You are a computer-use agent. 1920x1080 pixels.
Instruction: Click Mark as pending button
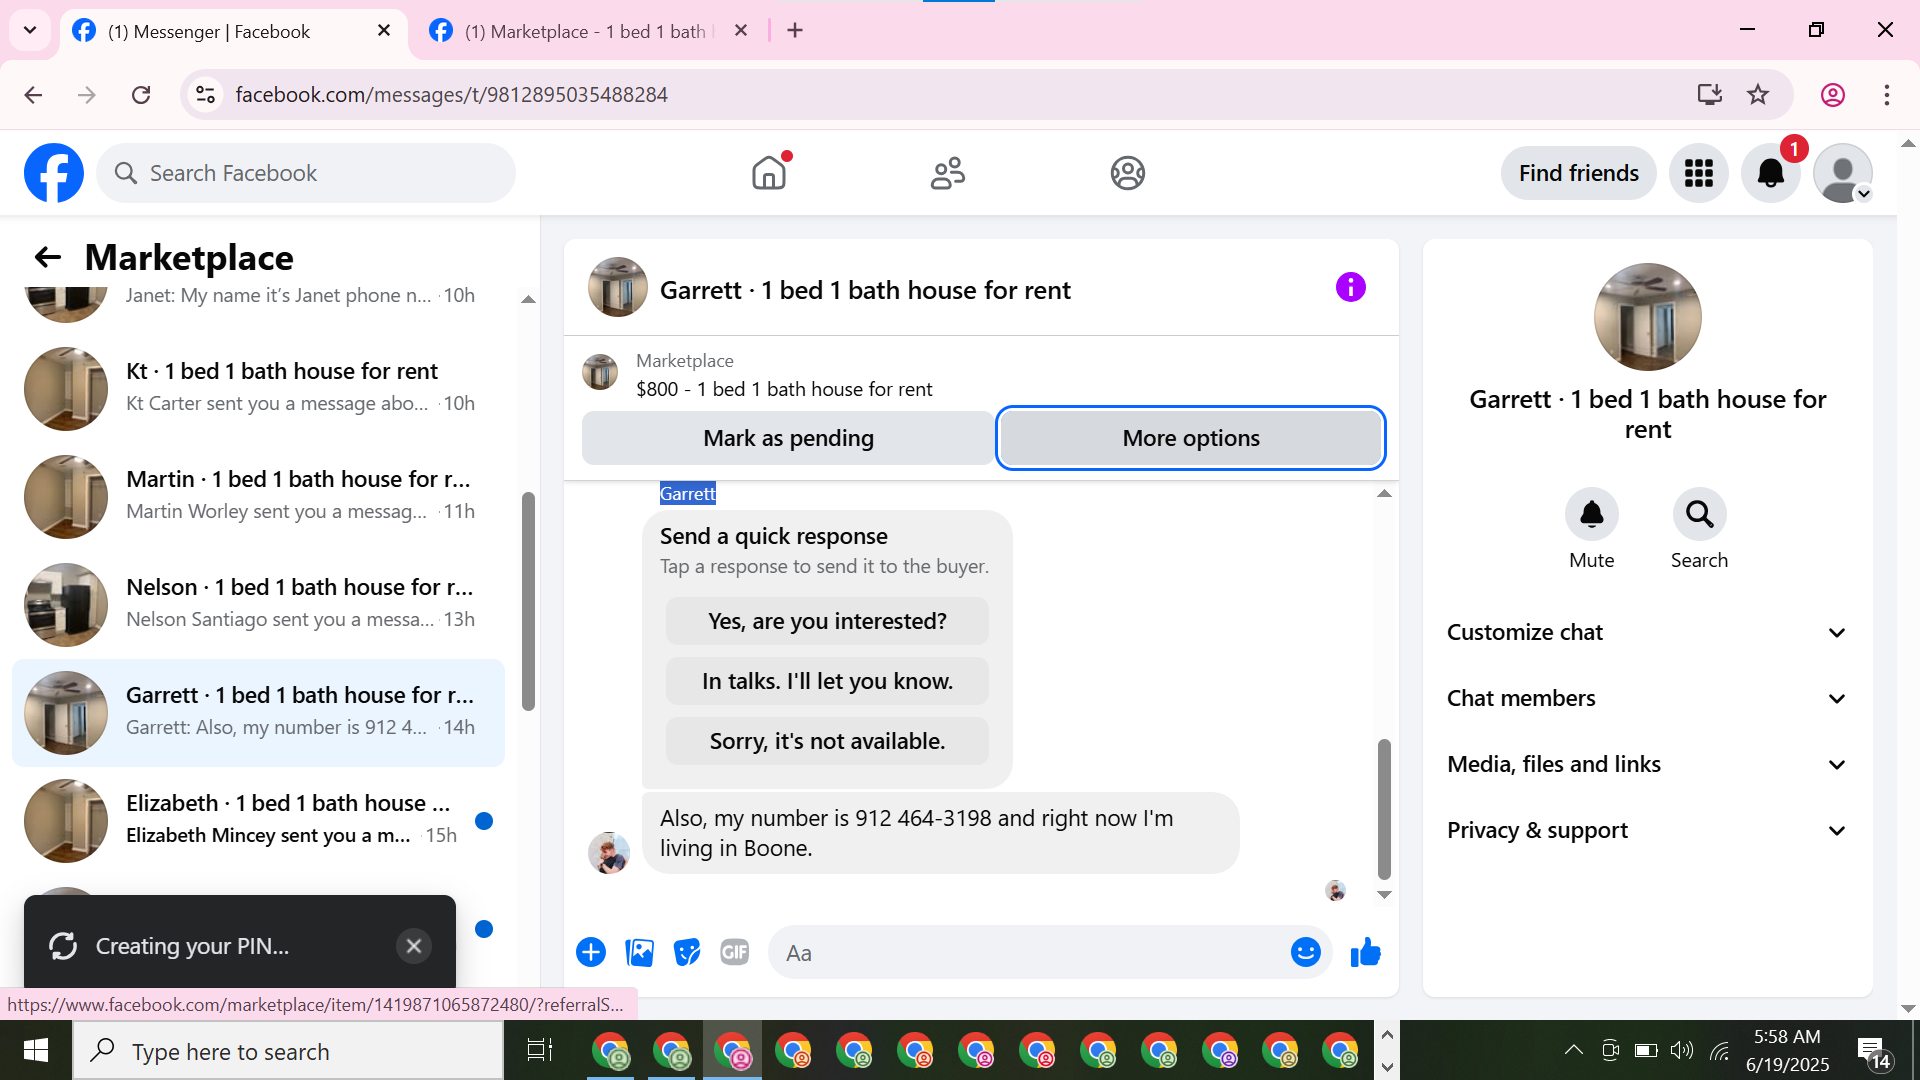(x=788, y=438)
